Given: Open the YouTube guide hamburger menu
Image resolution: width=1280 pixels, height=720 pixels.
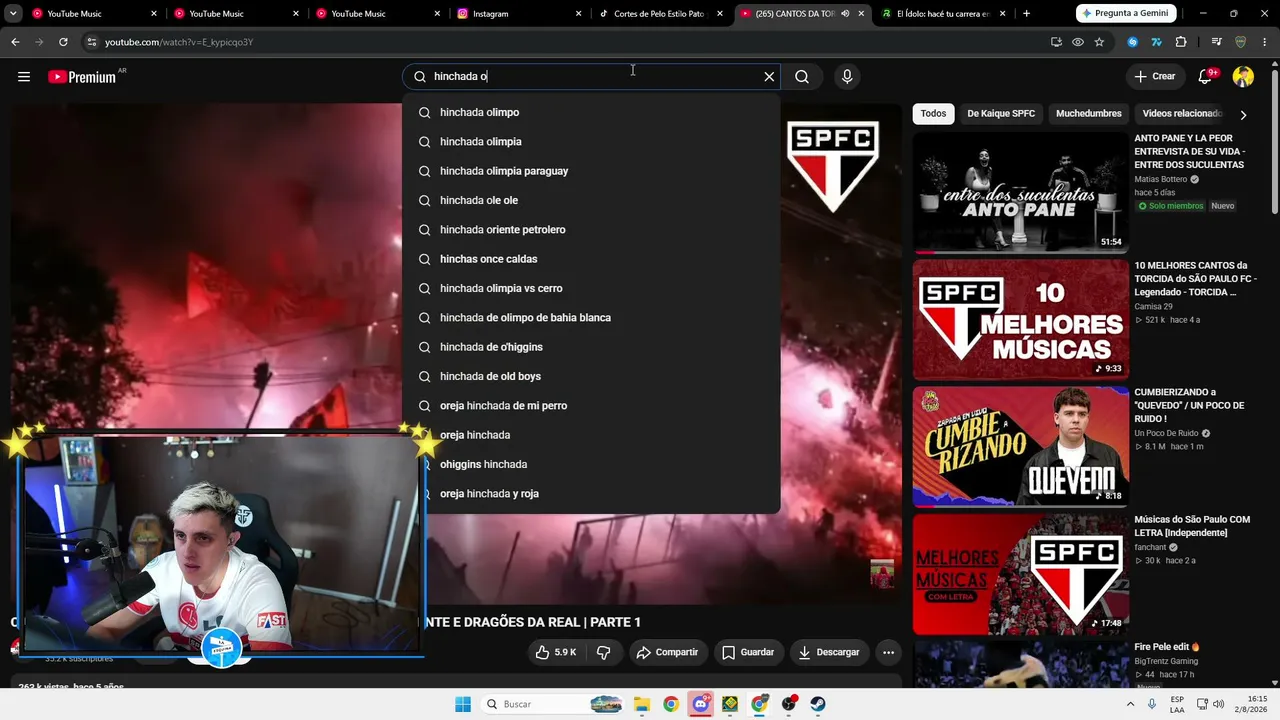Looking at the screenshot, I should (24, 77).
